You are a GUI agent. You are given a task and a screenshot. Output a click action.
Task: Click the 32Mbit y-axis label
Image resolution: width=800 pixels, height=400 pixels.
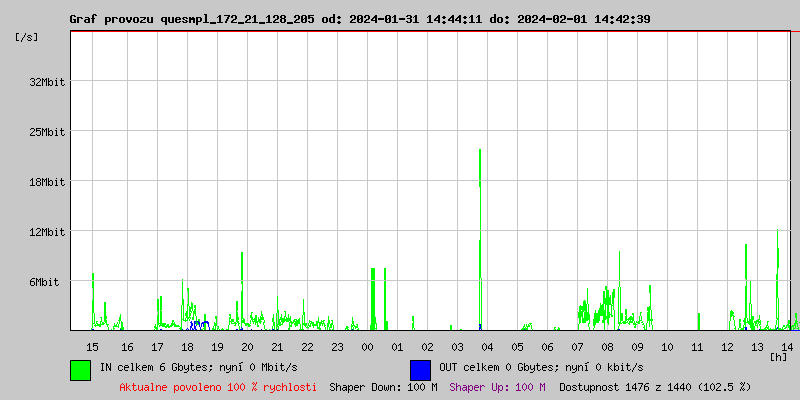pyautogui.click(x=47, y=82)
